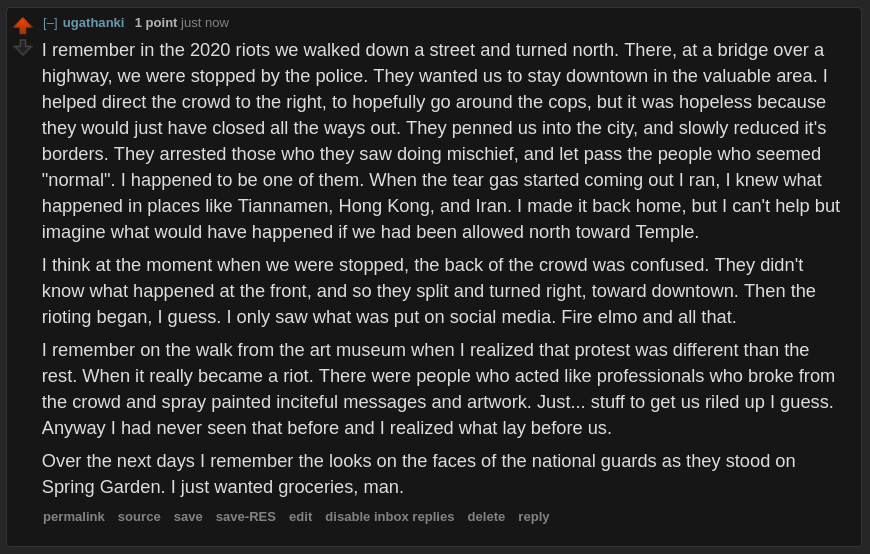Click the "just now" timestamp
The image size is (870, 554).
(205, 23)
